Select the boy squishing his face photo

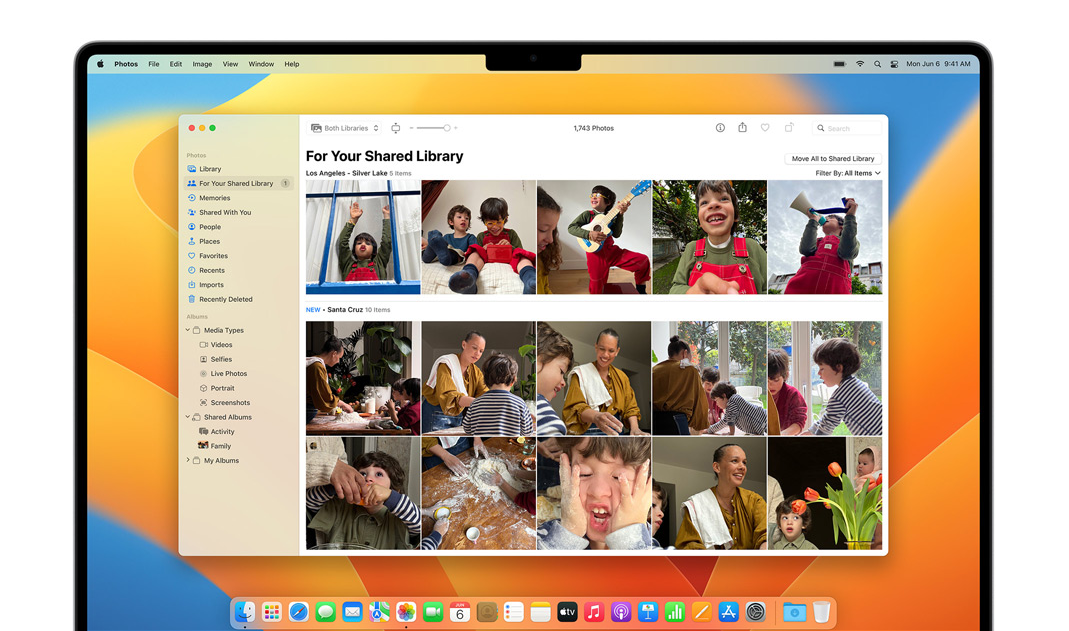point(594,493)
